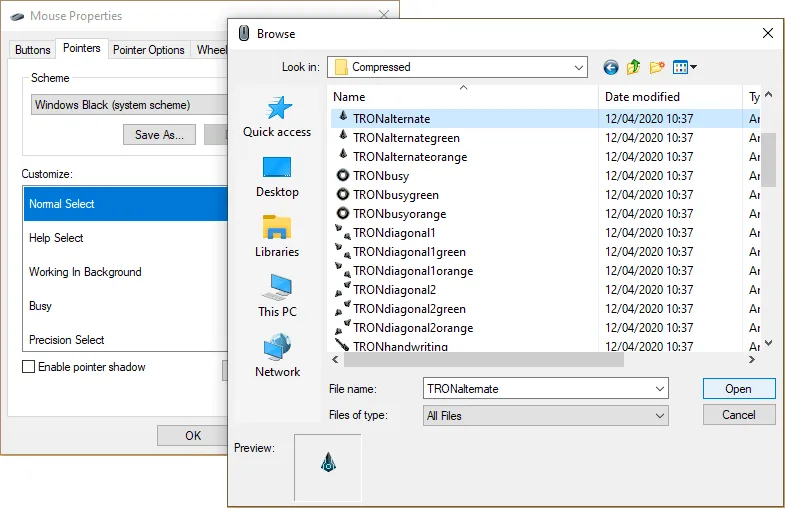Click Save As button in Scheme
785x521 pixels.
coord(159,135)
